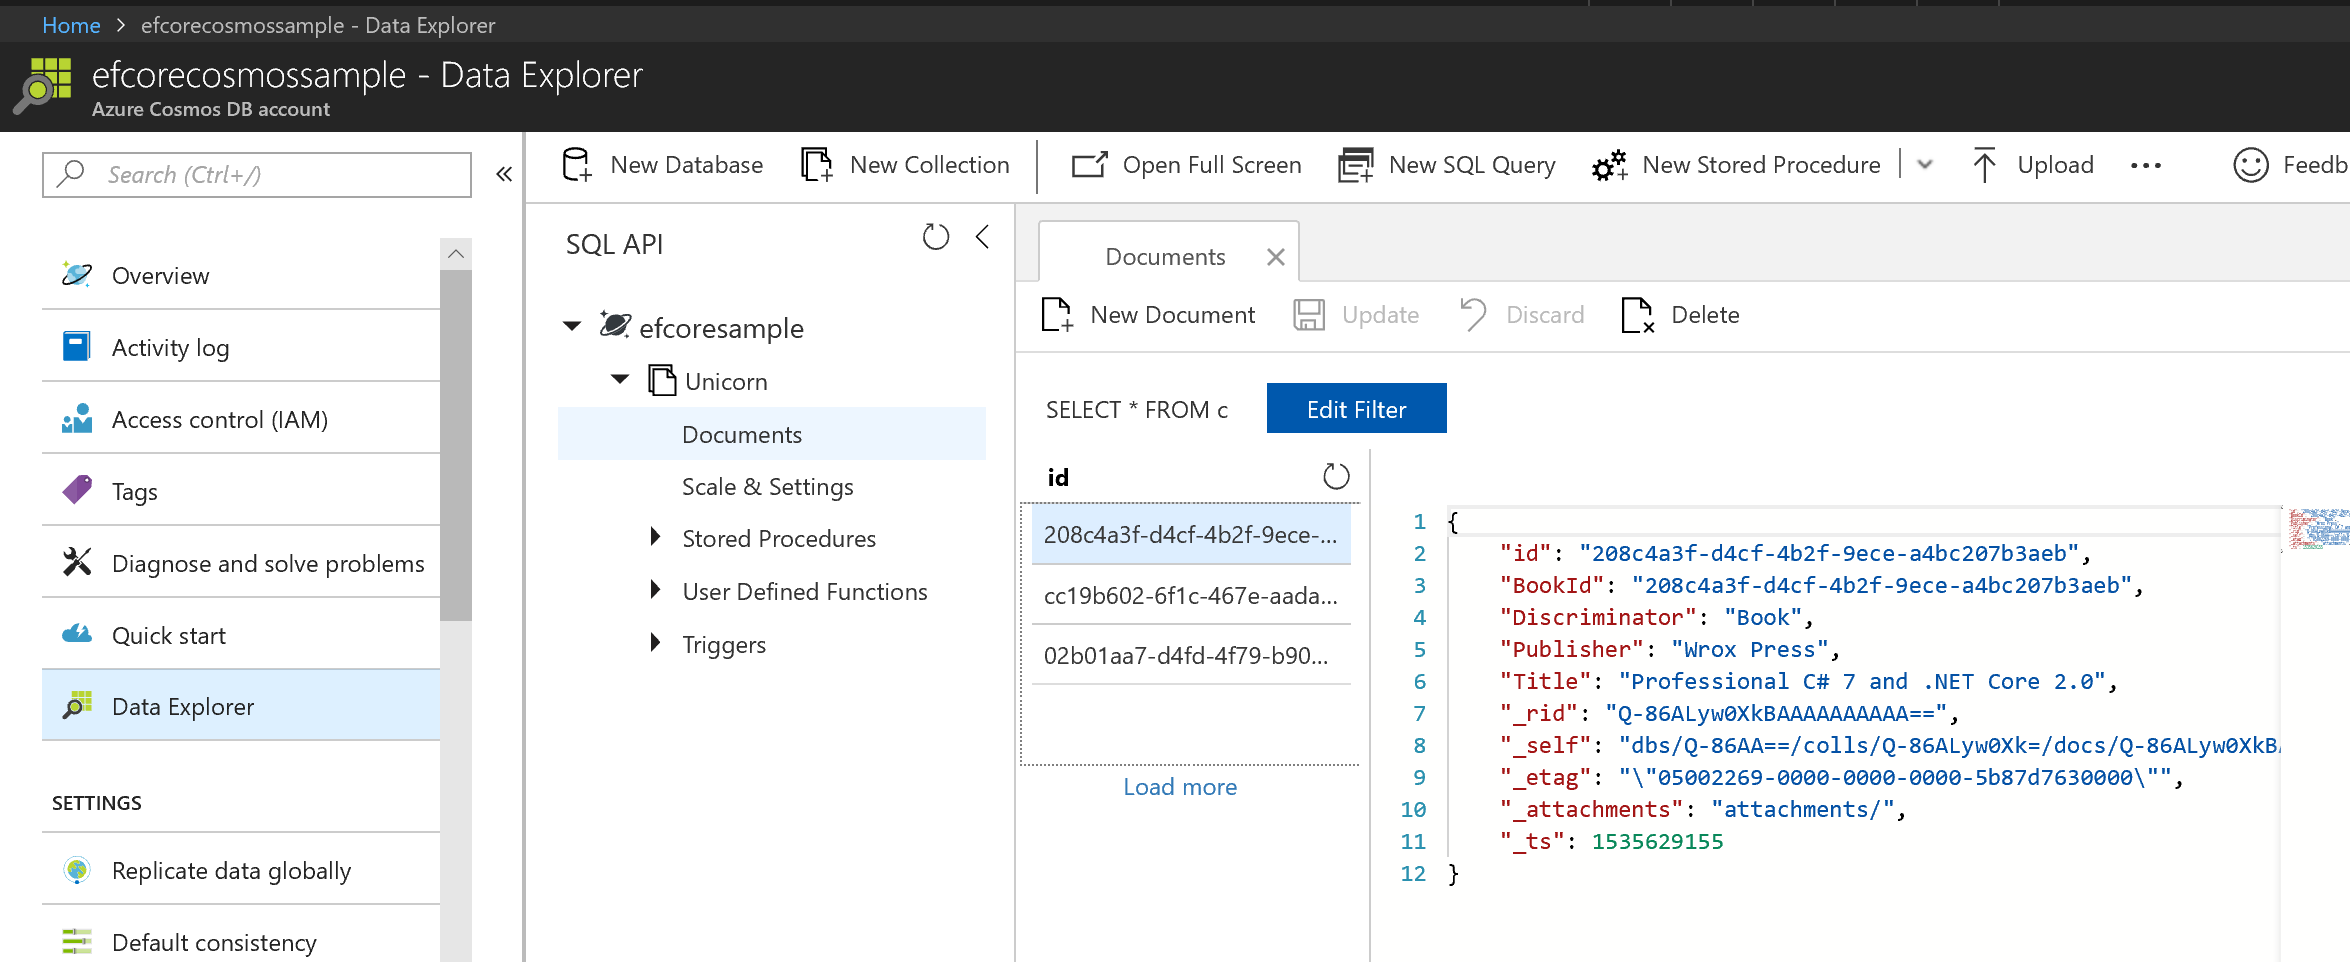Open the New Stored Procedure dropdown arrow
Viewport: 2350px width, 962px height.
(1925, 165)
